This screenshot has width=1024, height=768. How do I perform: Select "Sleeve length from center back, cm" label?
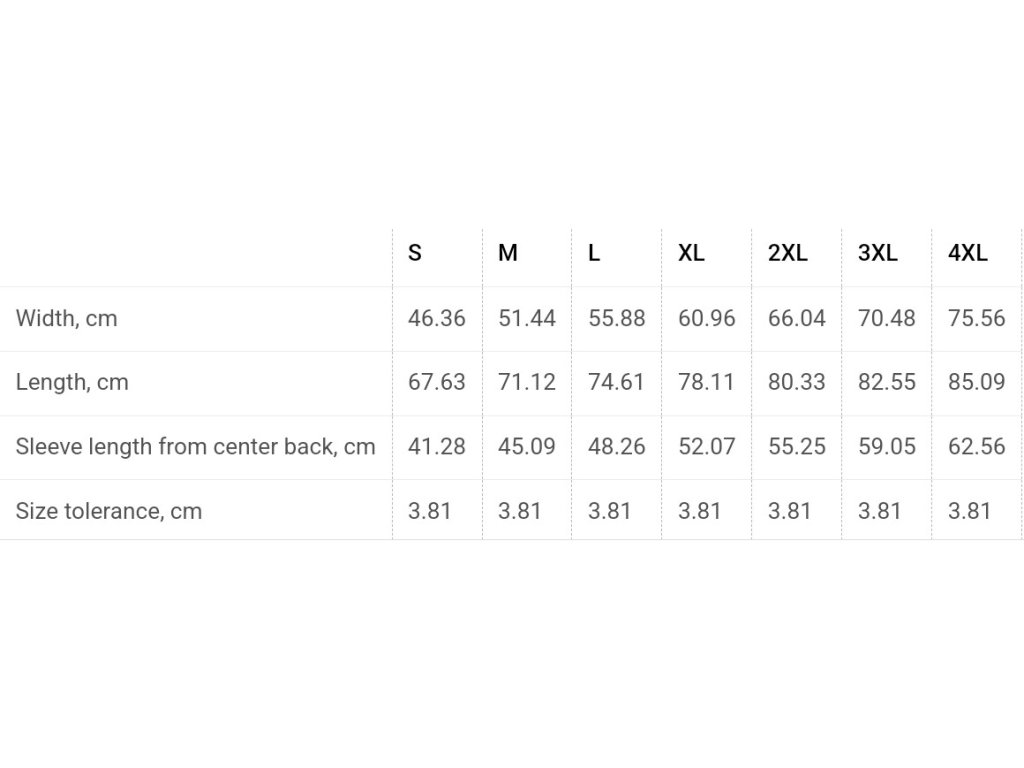[195, 446]
